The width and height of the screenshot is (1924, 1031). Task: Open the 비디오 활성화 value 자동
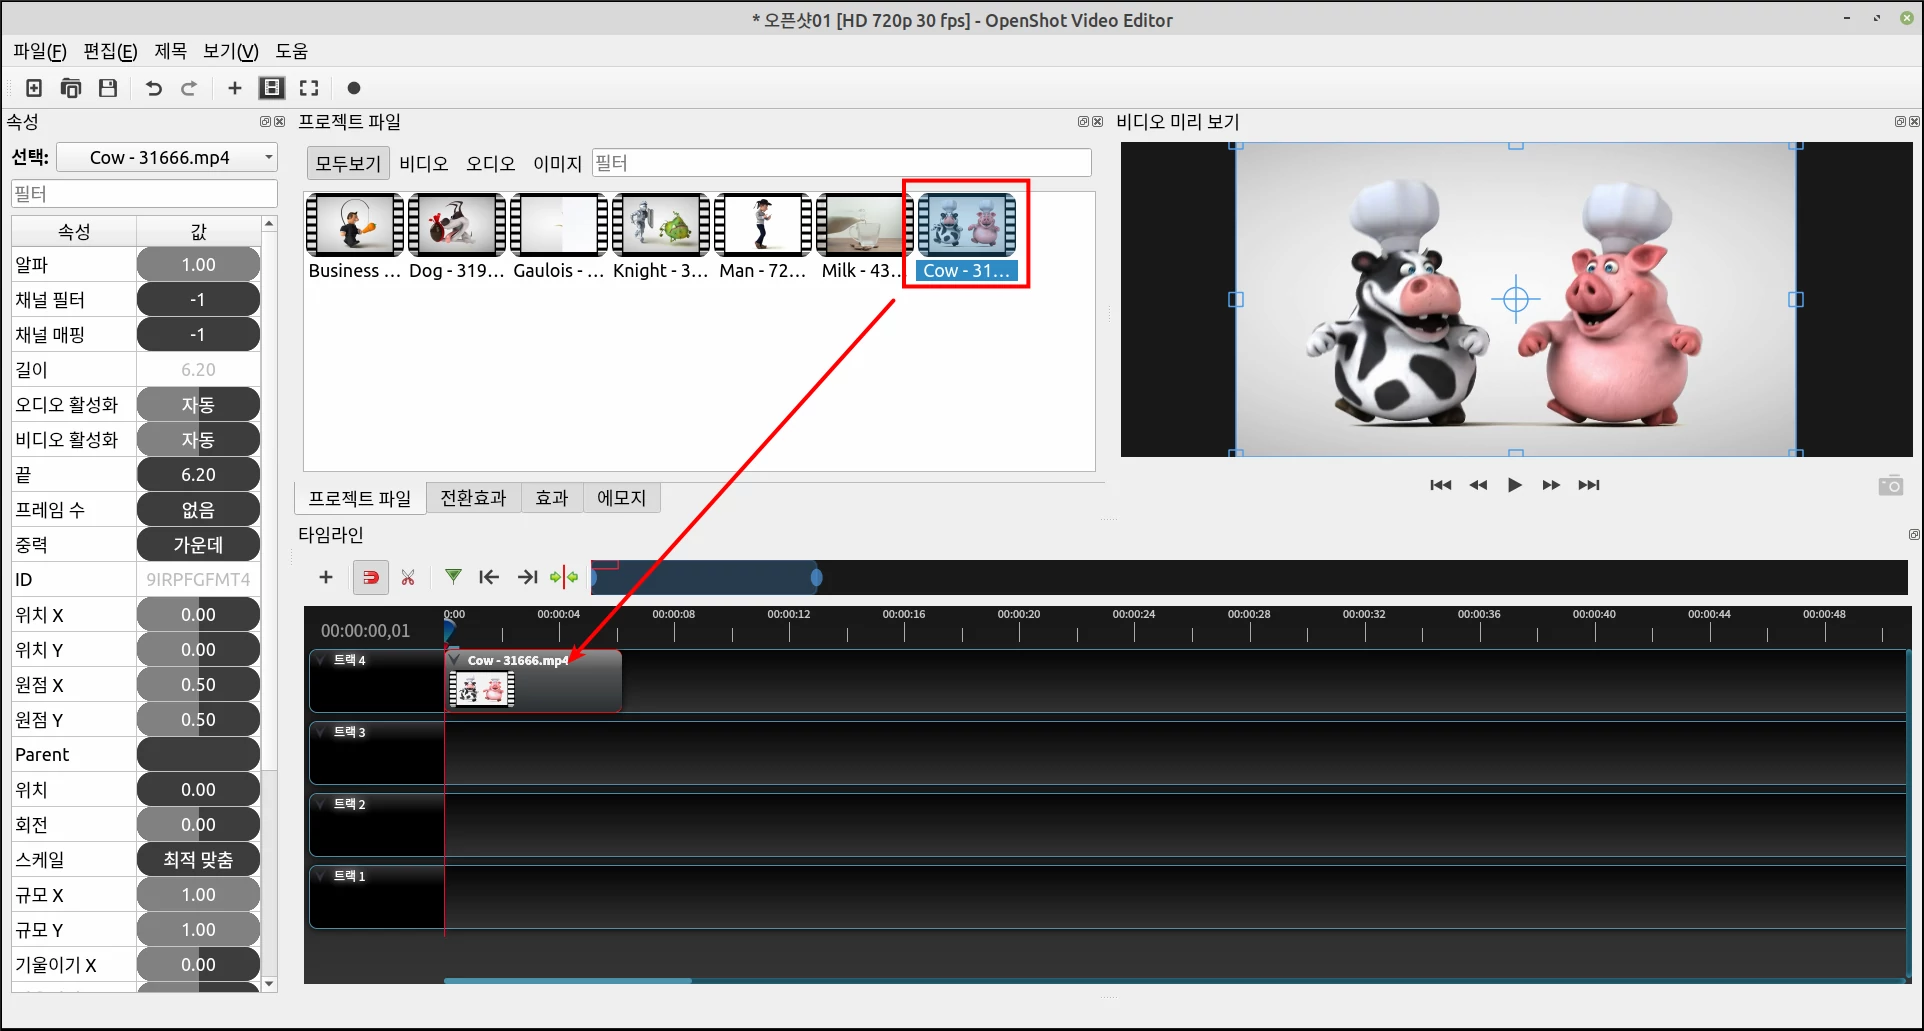[198, 440]
